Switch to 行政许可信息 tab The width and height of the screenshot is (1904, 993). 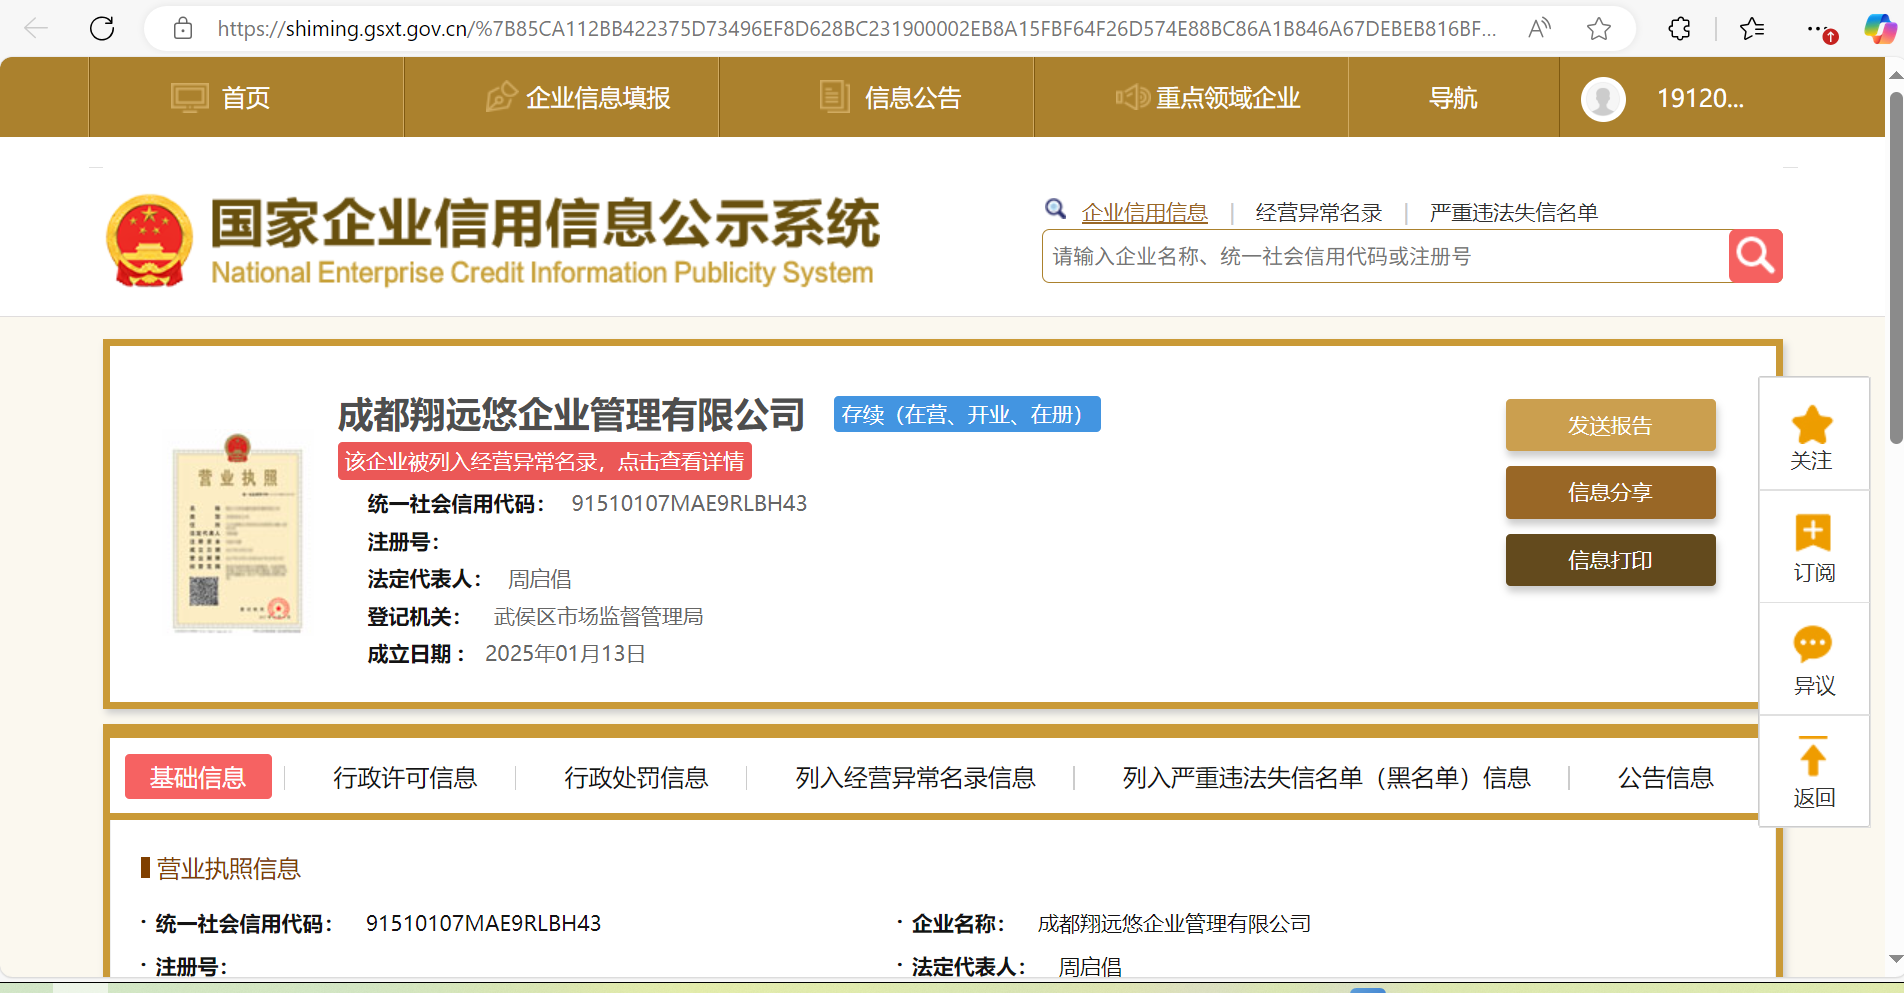405,777
